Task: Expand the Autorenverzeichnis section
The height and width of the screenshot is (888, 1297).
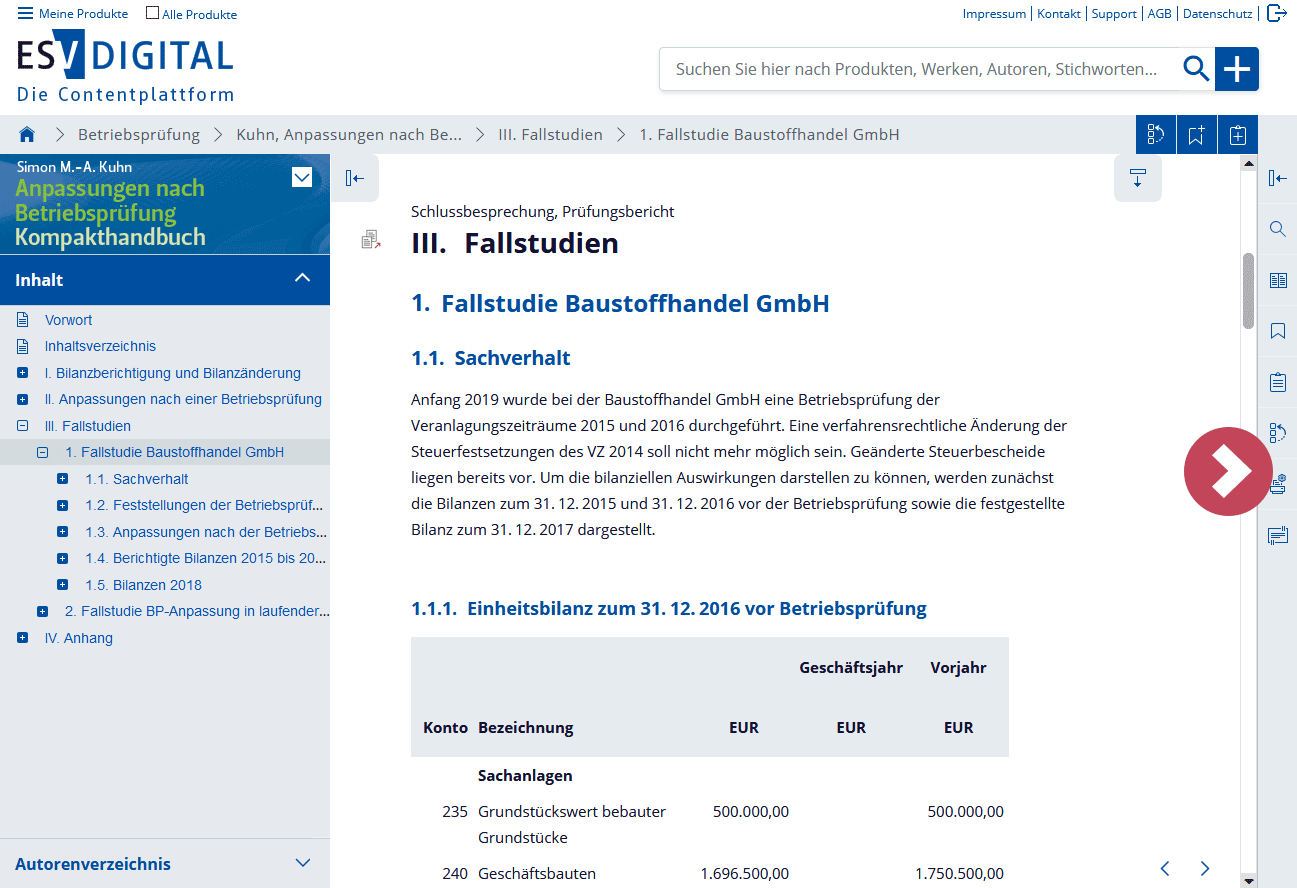Action: click(303, 863)
